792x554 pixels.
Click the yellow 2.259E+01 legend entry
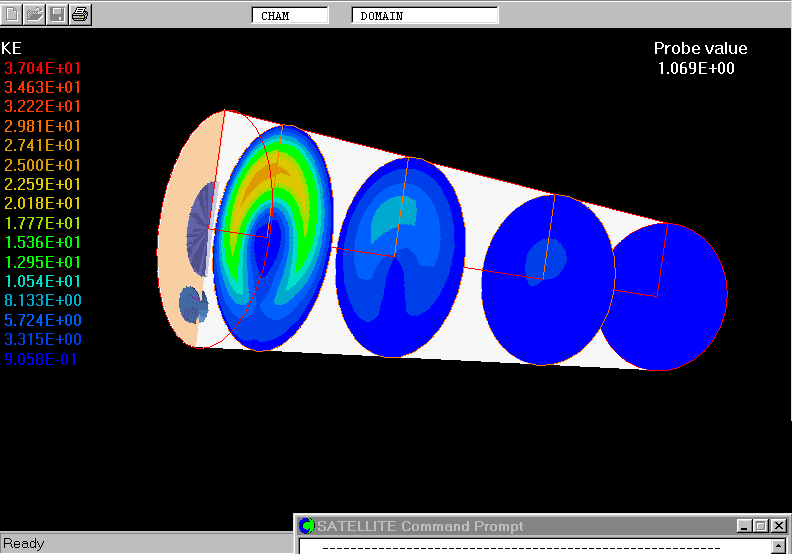[x=43, y=185]
